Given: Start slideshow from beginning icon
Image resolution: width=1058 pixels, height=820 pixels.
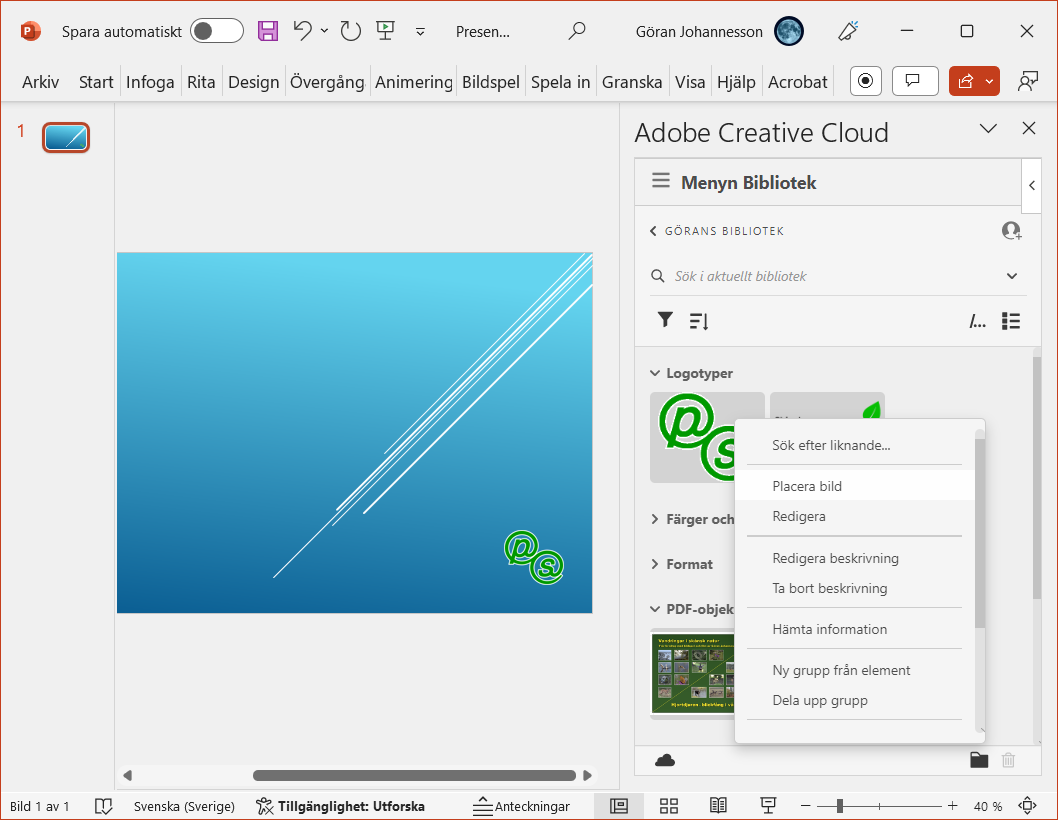Looking at the screenshot, I should 385,31.
